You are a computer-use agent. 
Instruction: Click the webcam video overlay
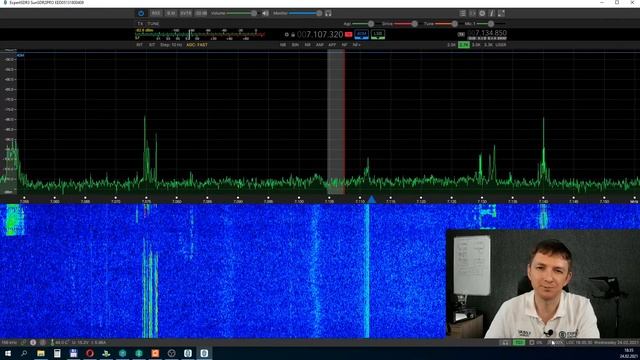tap(543, 284)
